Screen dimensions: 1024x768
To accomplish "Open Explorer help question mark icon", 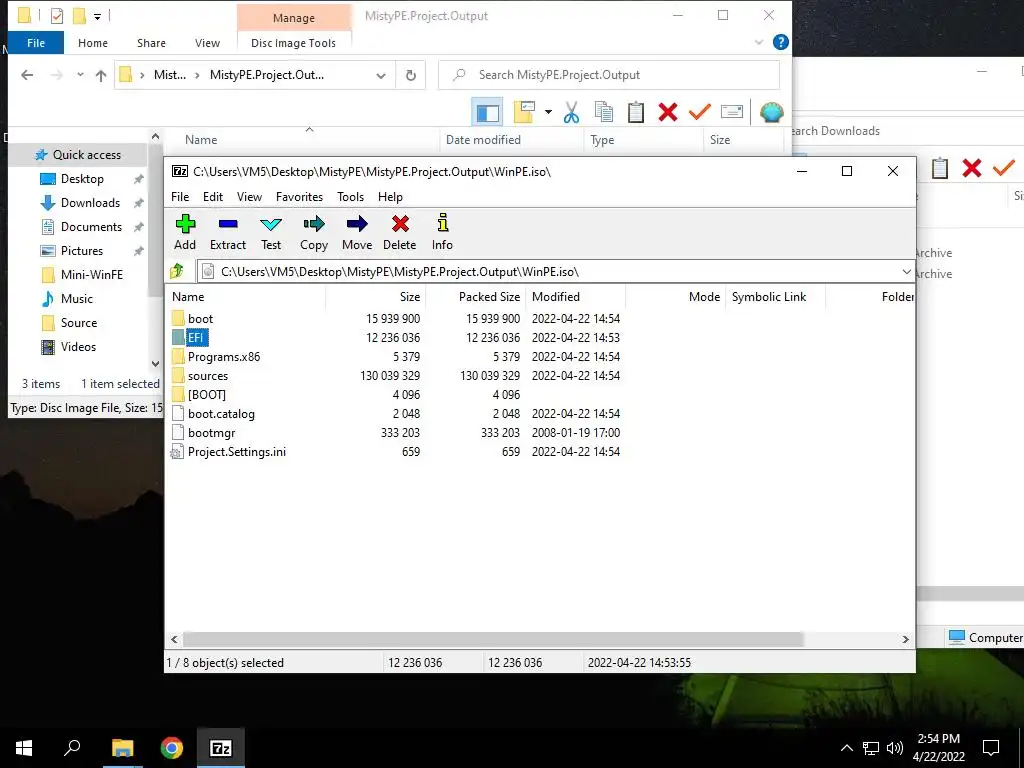I will (780, 42).
